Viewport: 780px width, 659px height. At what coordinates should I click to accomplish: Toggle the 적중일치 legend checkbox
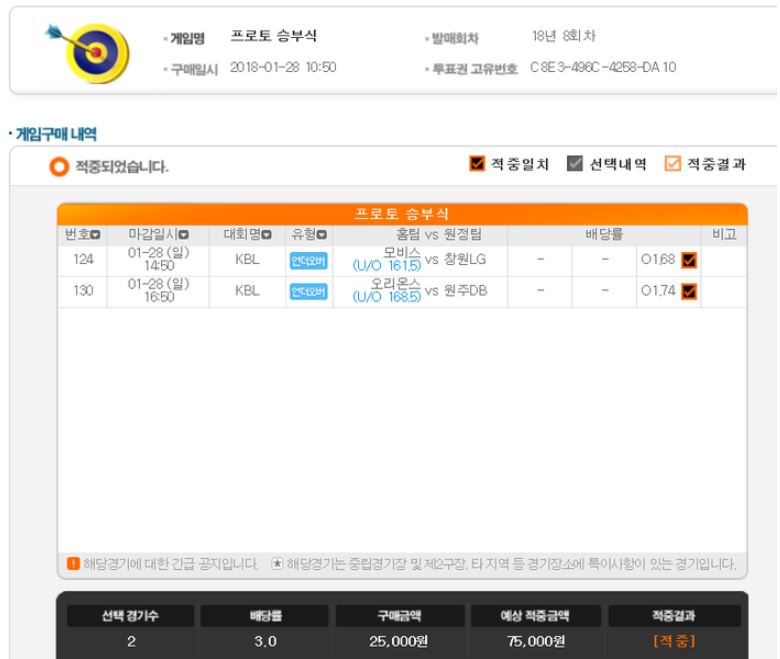coord(477,163)
